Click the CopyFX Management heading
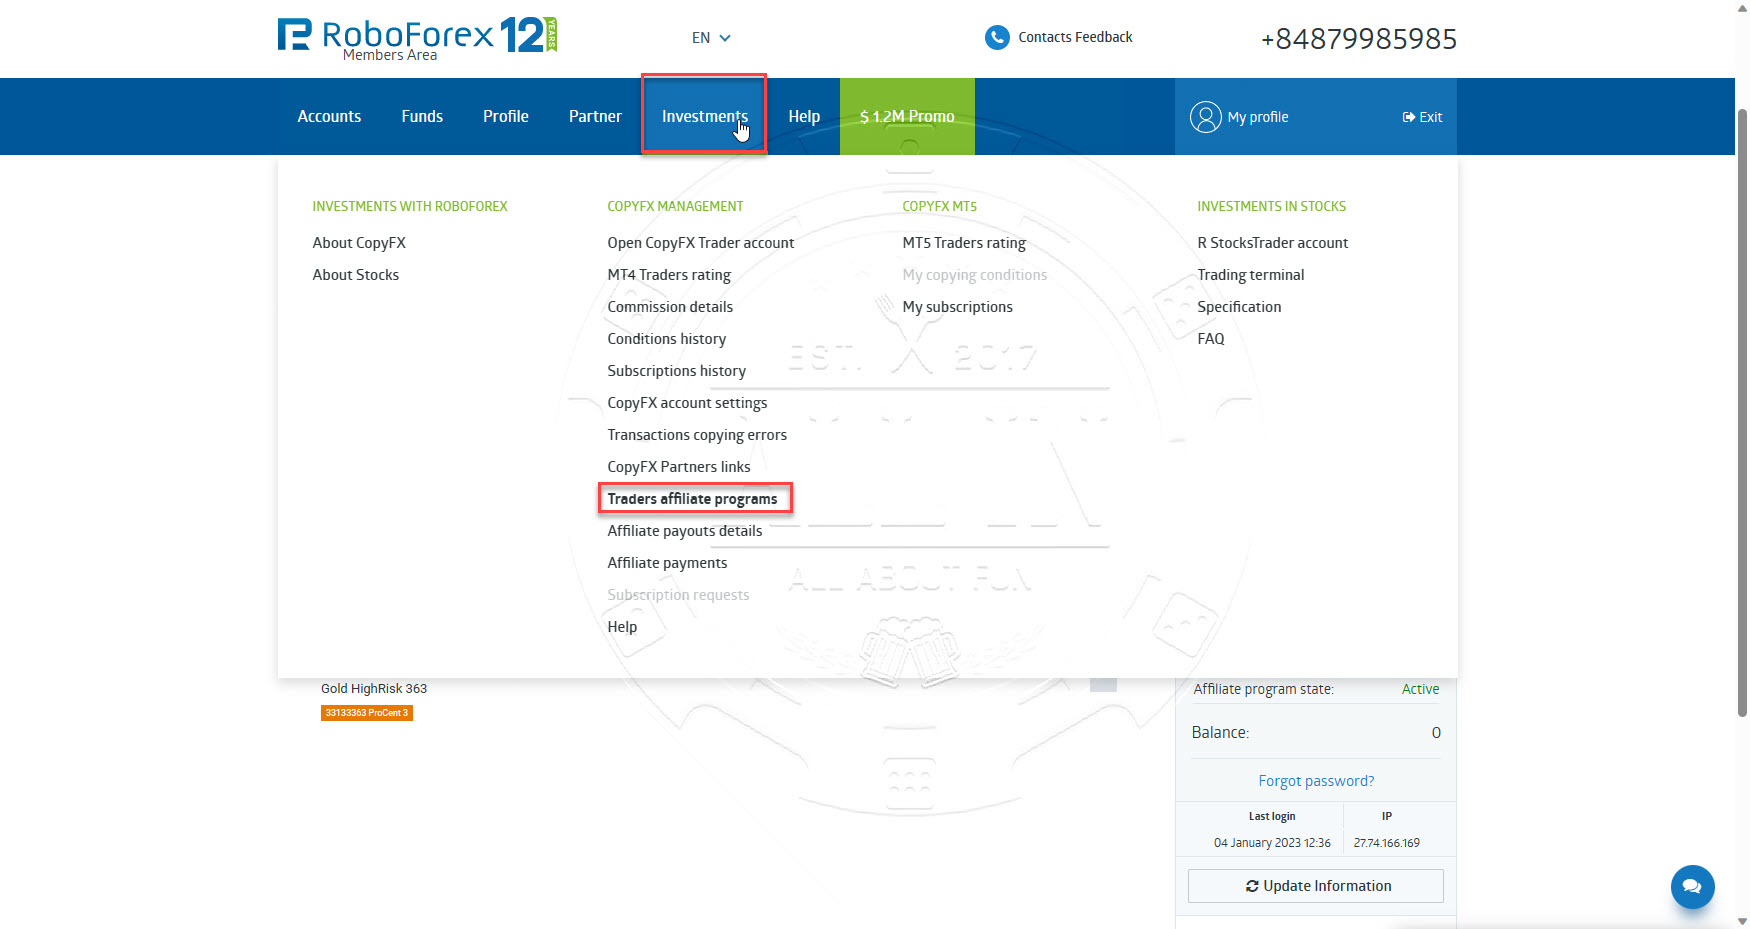Viewport: 1750px width, 929px height. coord(675,206)
